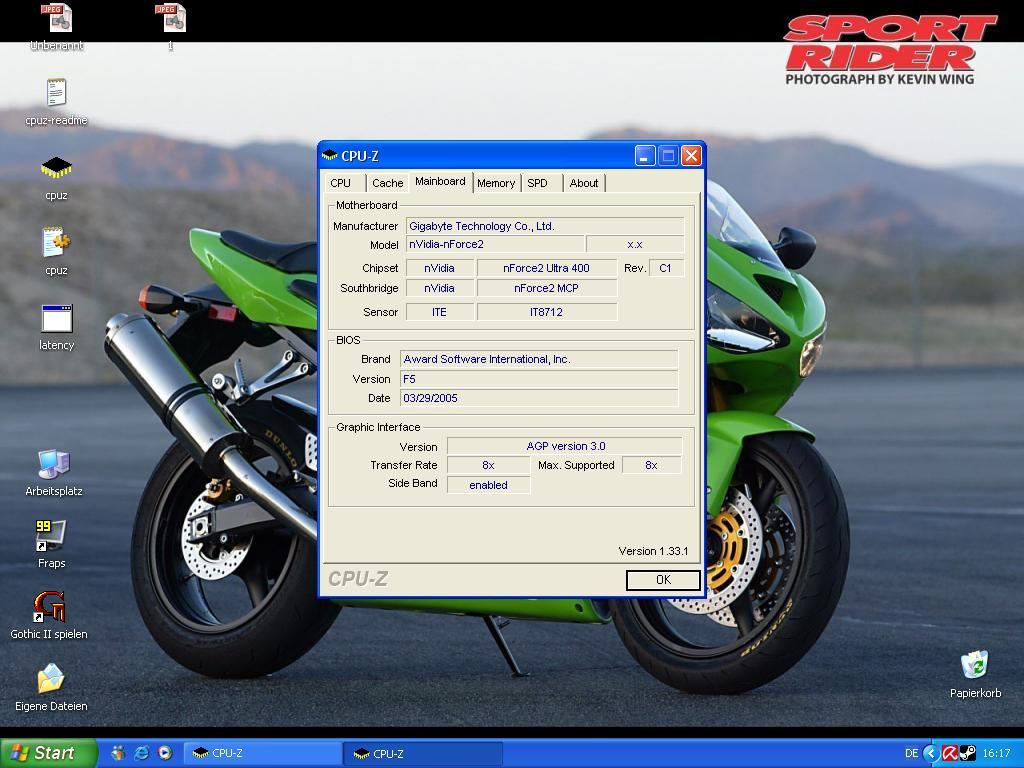The image size is (1024, 768).
Task: Select the second CPU-Z taskbar button
Action: pyautogui.click(x=423, y=753)
